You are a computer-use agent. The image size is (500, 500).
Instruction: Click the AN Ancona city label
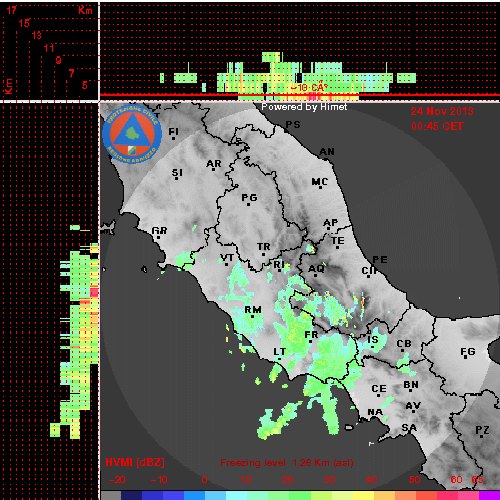click(x=327, y=152)
